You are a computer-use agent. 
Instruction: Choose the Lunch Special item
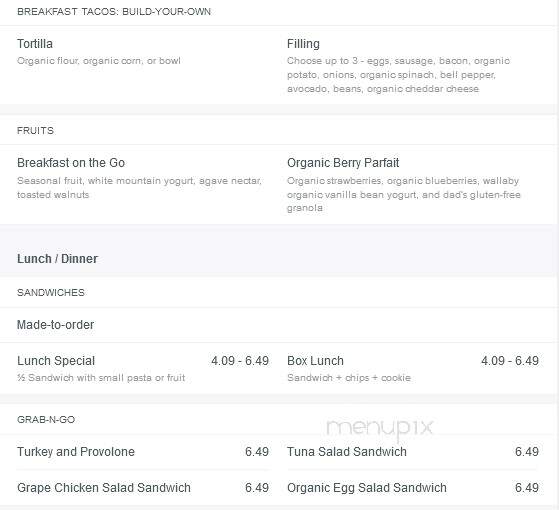pos(56,361)
